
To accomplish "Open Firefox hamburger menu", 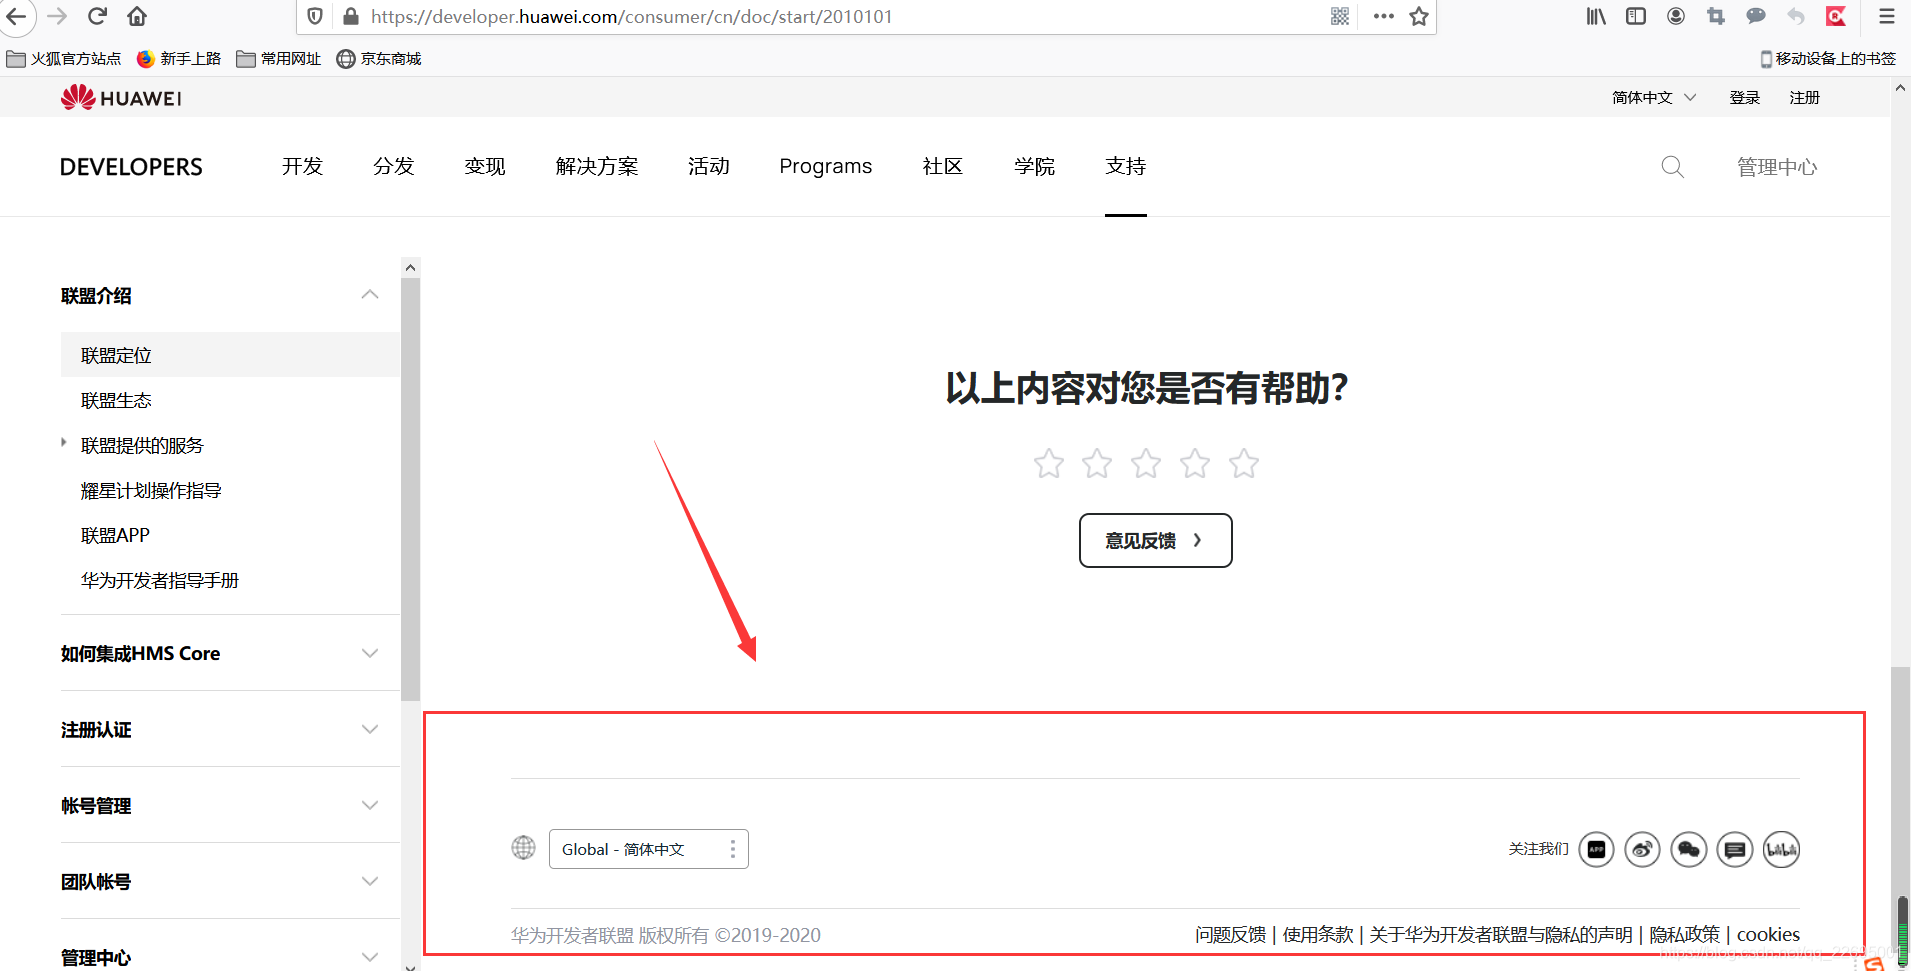I will pos(1887,16).
